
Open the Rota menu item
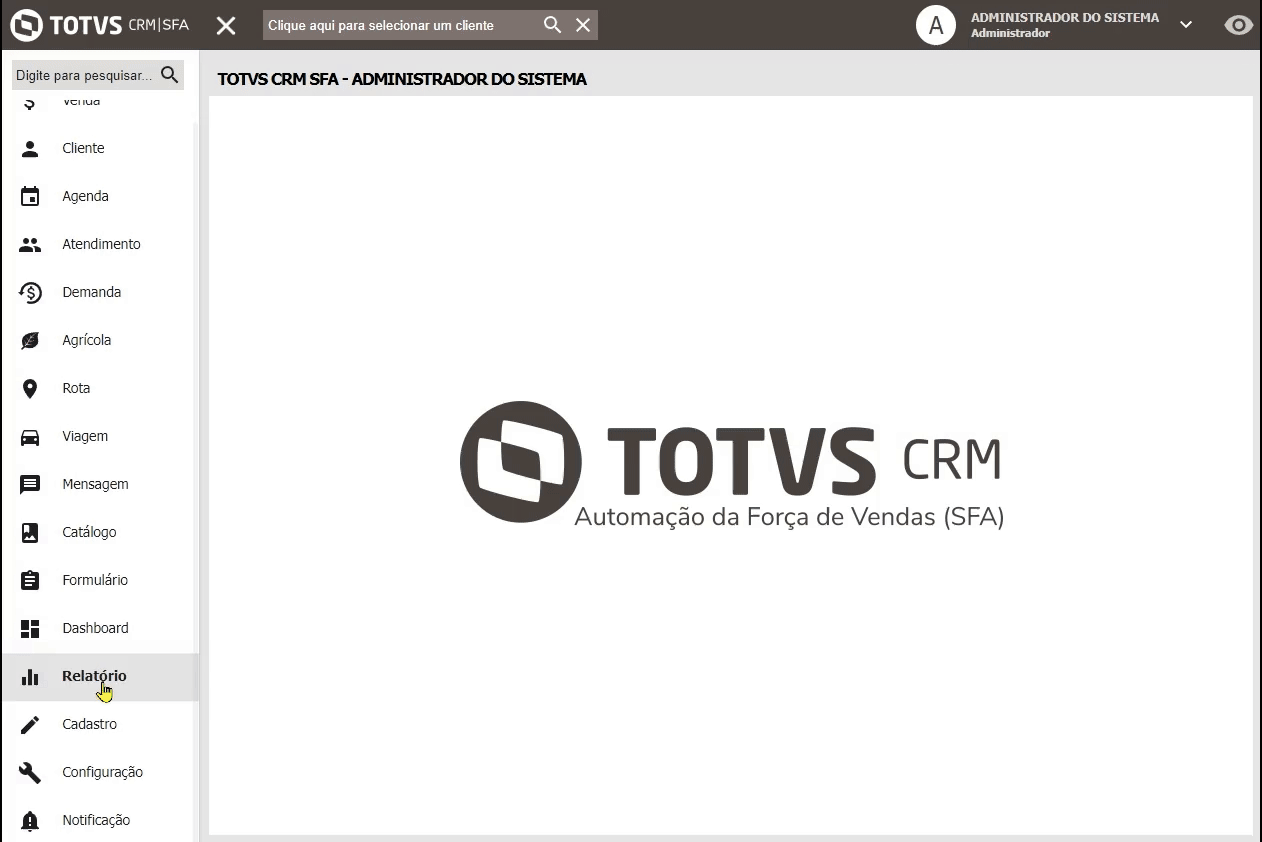click(100, 388)
